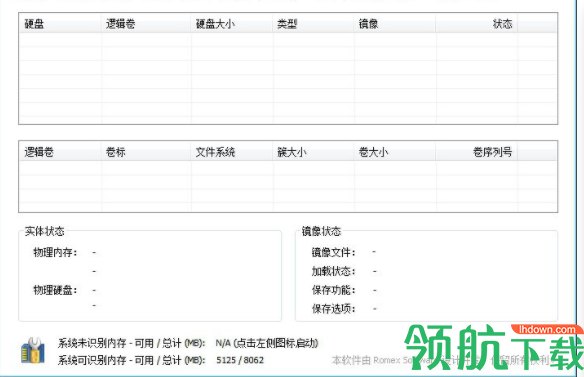
Task: Click the 文件系统 column header
Action: pos(232,152)
